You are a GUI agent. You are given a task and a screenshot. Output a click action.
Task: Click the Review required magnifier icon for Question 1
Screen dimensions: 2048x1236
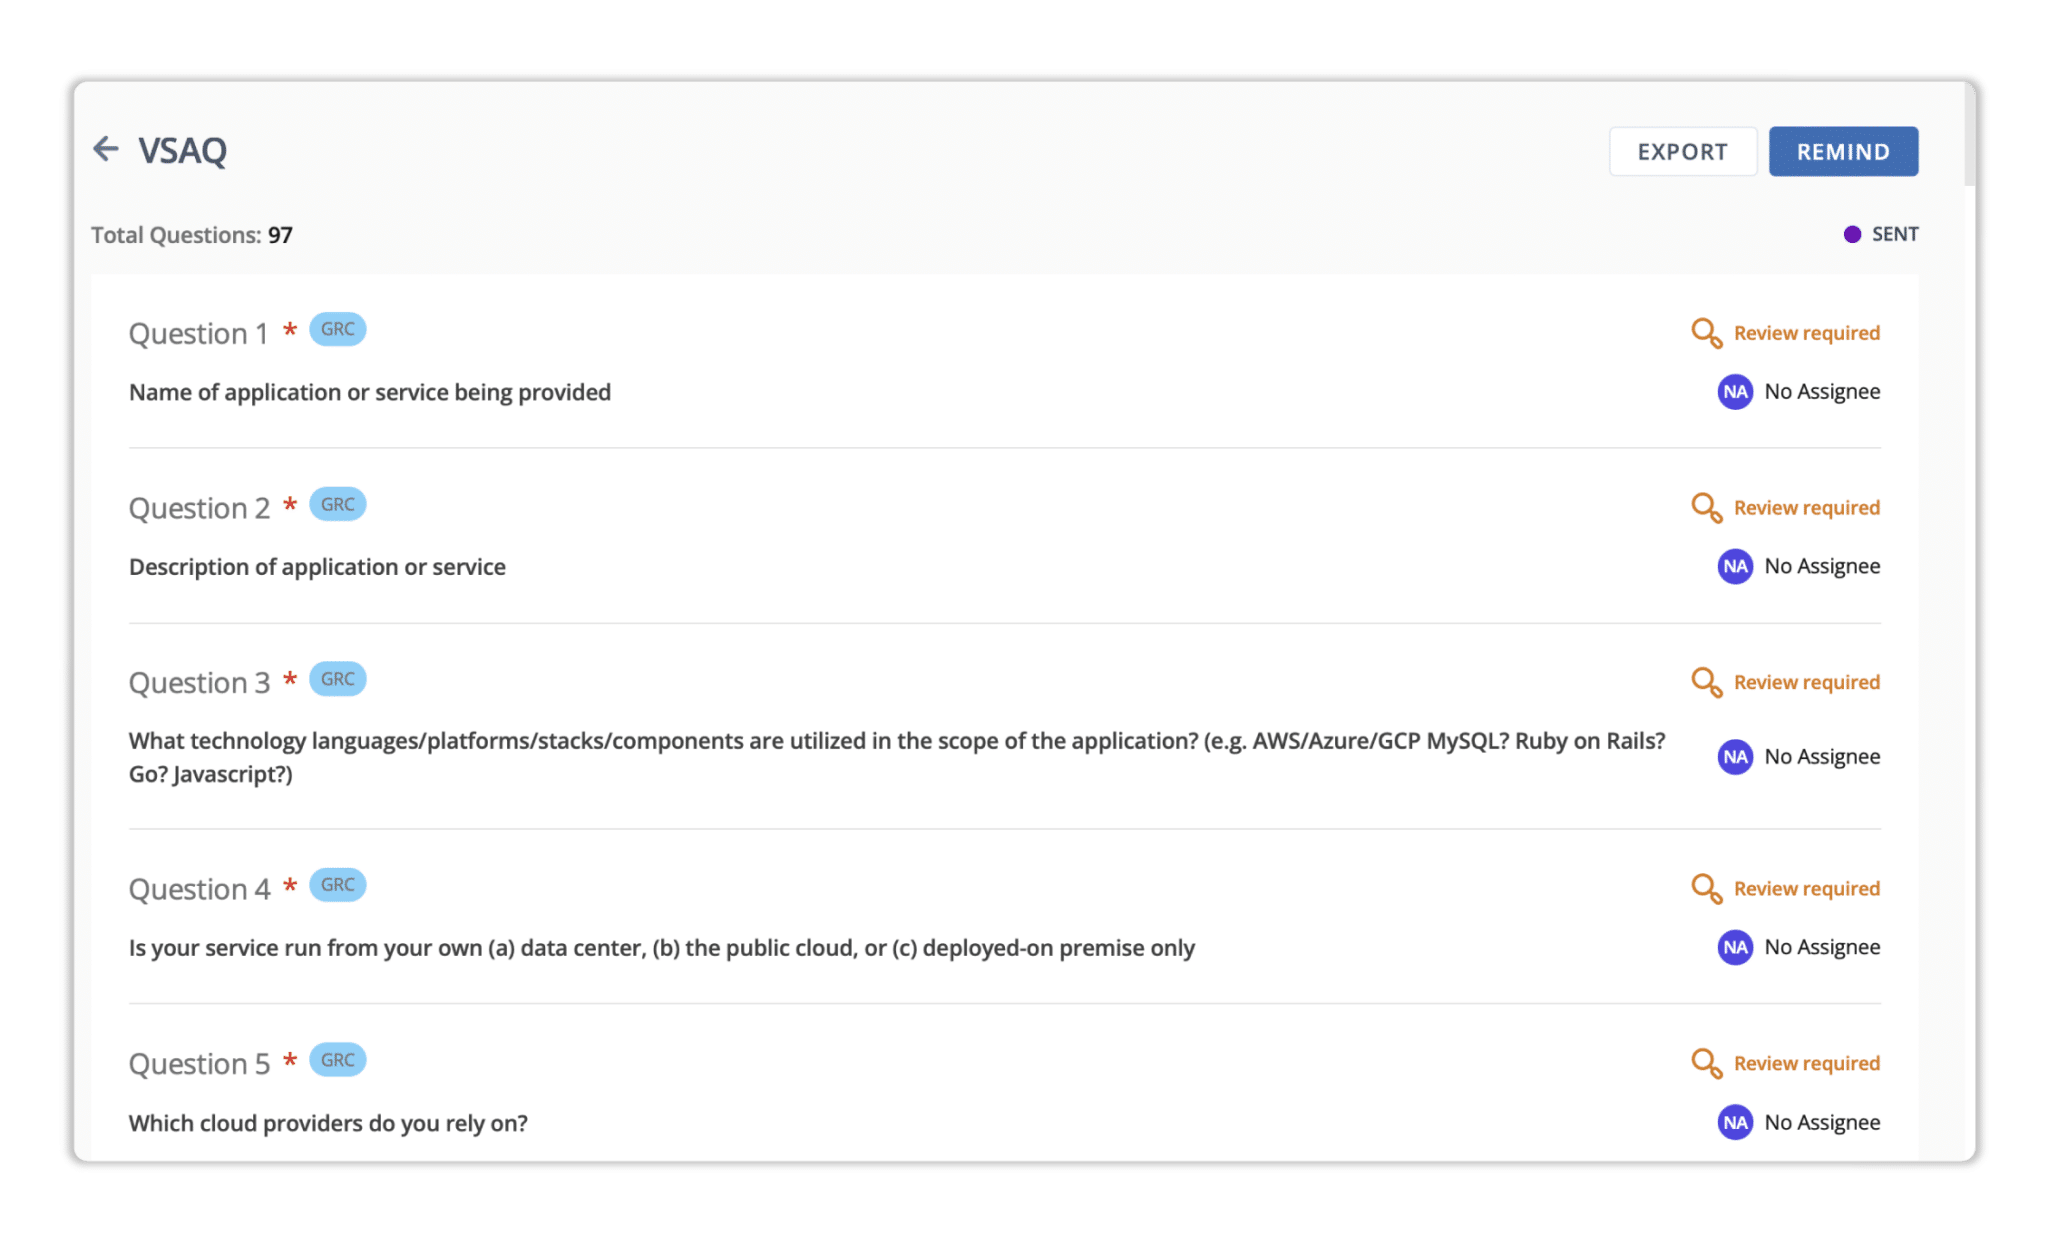[x=1706, y=333]
